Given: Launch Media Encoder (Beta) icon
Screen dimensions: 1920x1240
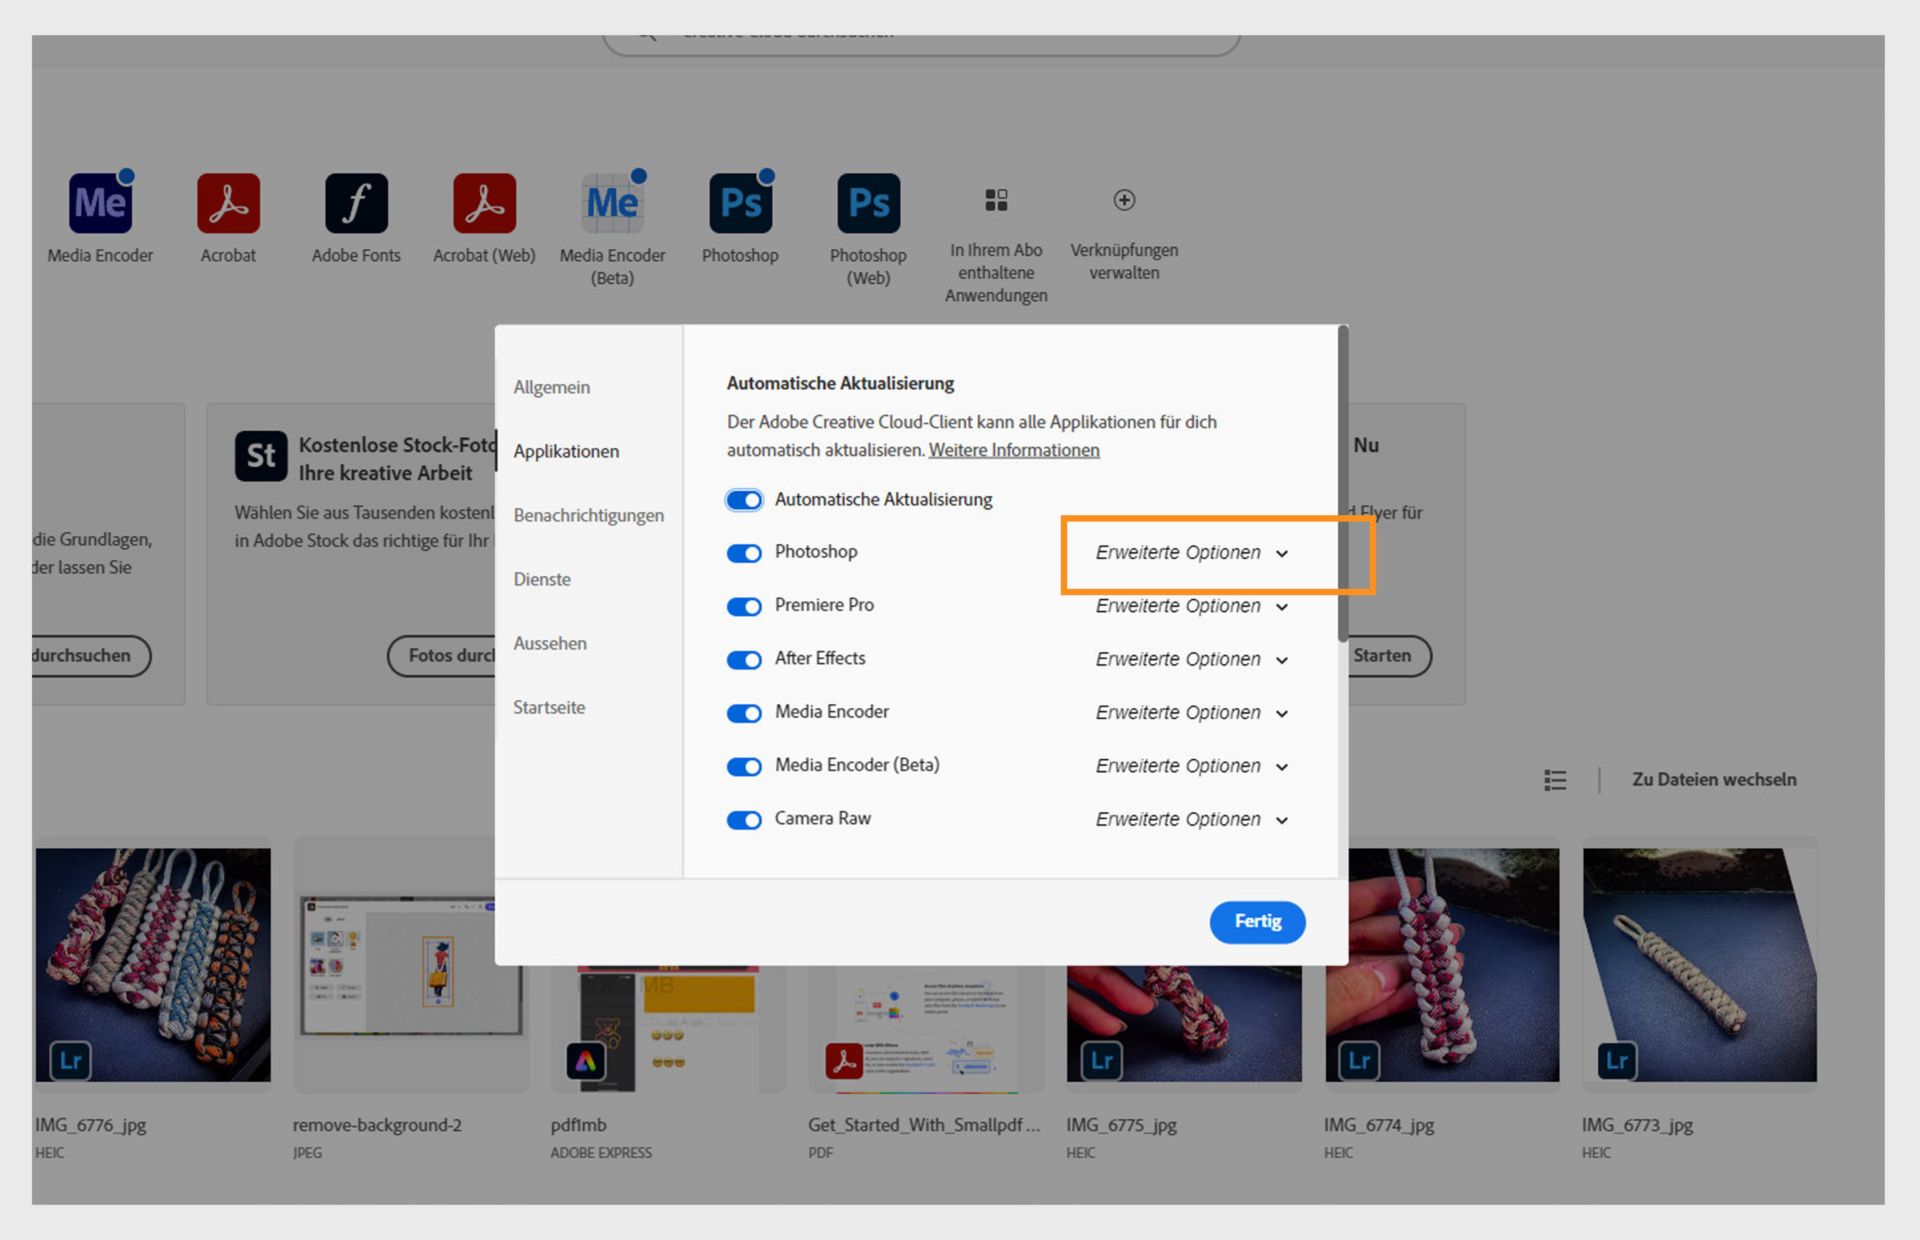Looking at the screenshot, I should [x=612, y=203].
